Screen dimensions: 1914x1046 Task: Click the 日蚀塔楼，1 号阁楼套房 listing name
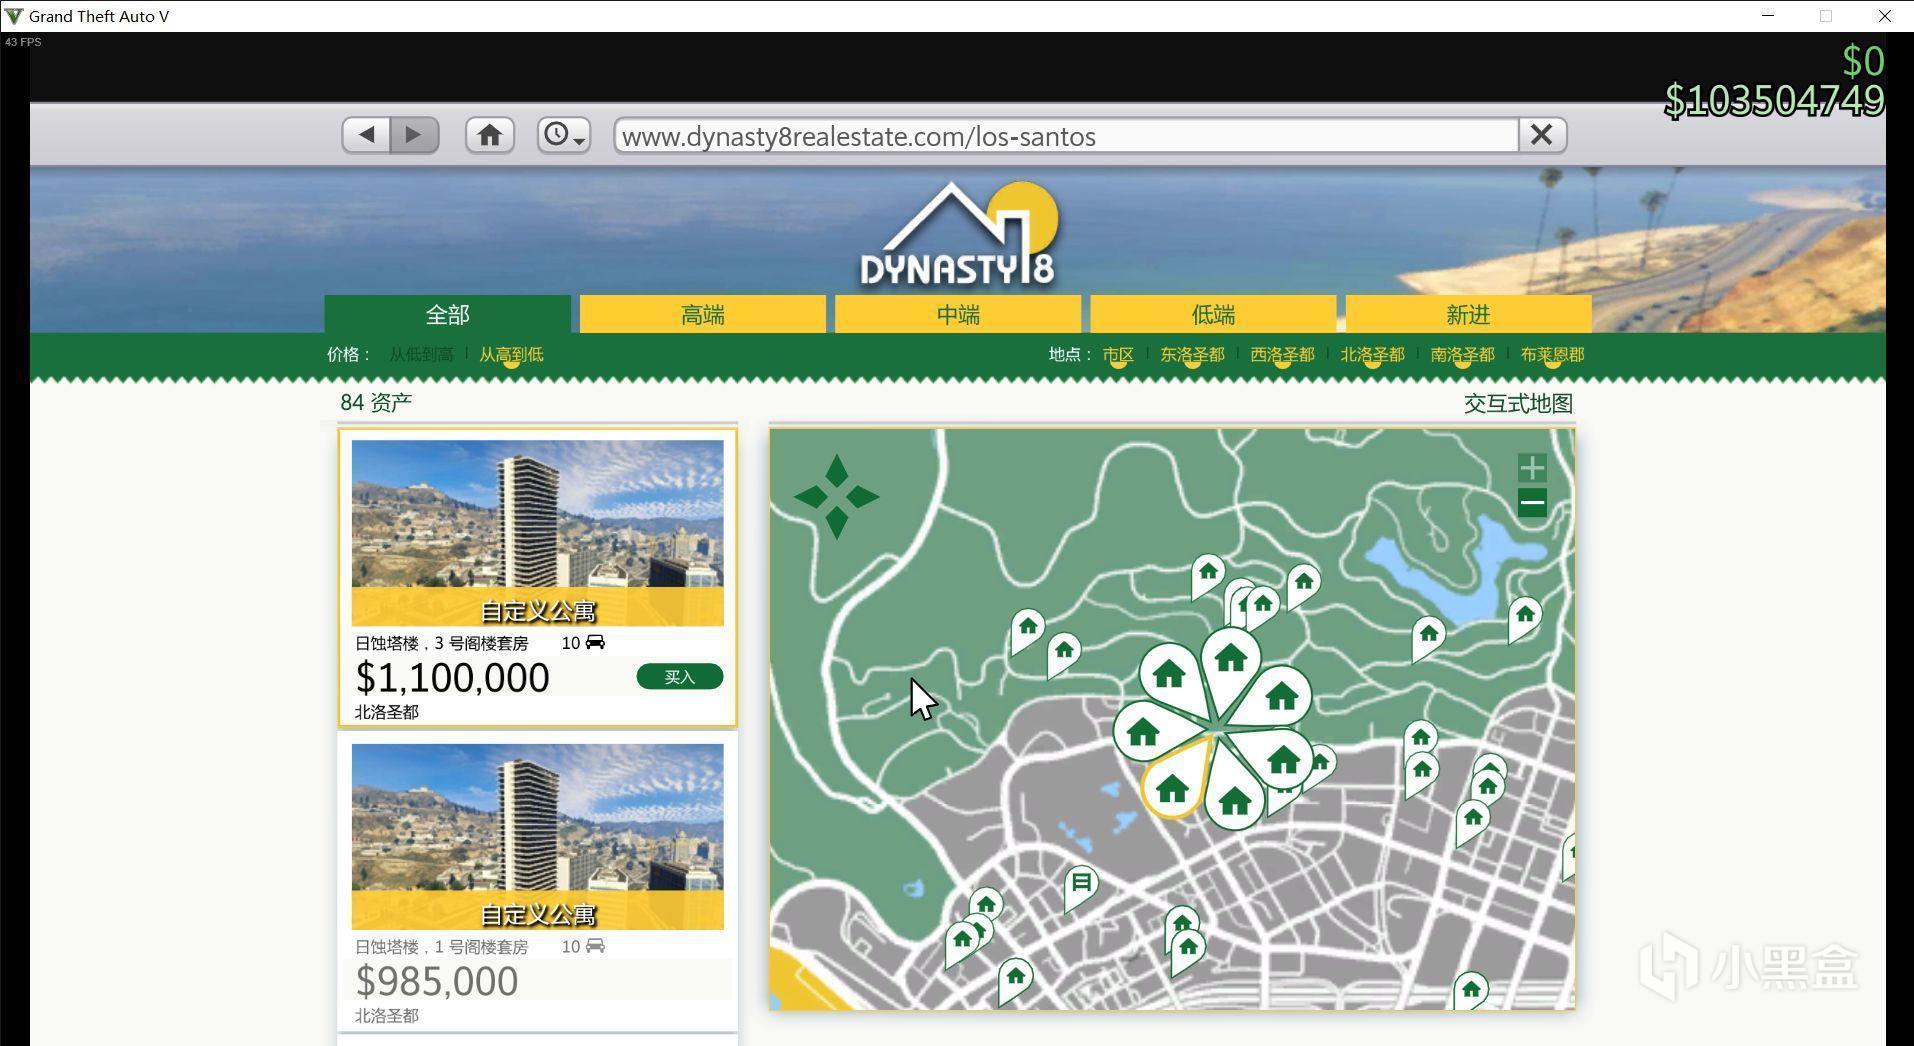click(x=441, y=947)
